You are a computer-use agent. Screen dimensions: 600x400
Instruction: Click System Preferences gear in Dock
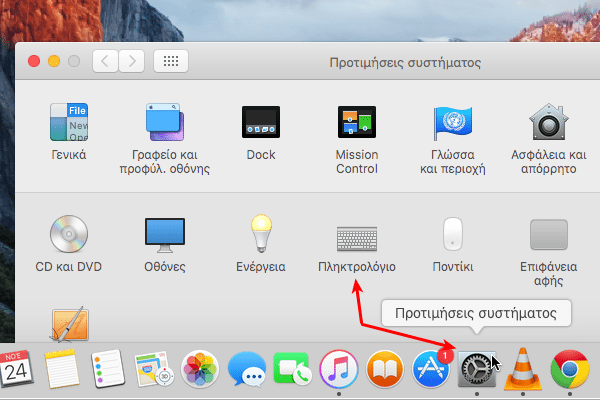click(x=477, y=369)
